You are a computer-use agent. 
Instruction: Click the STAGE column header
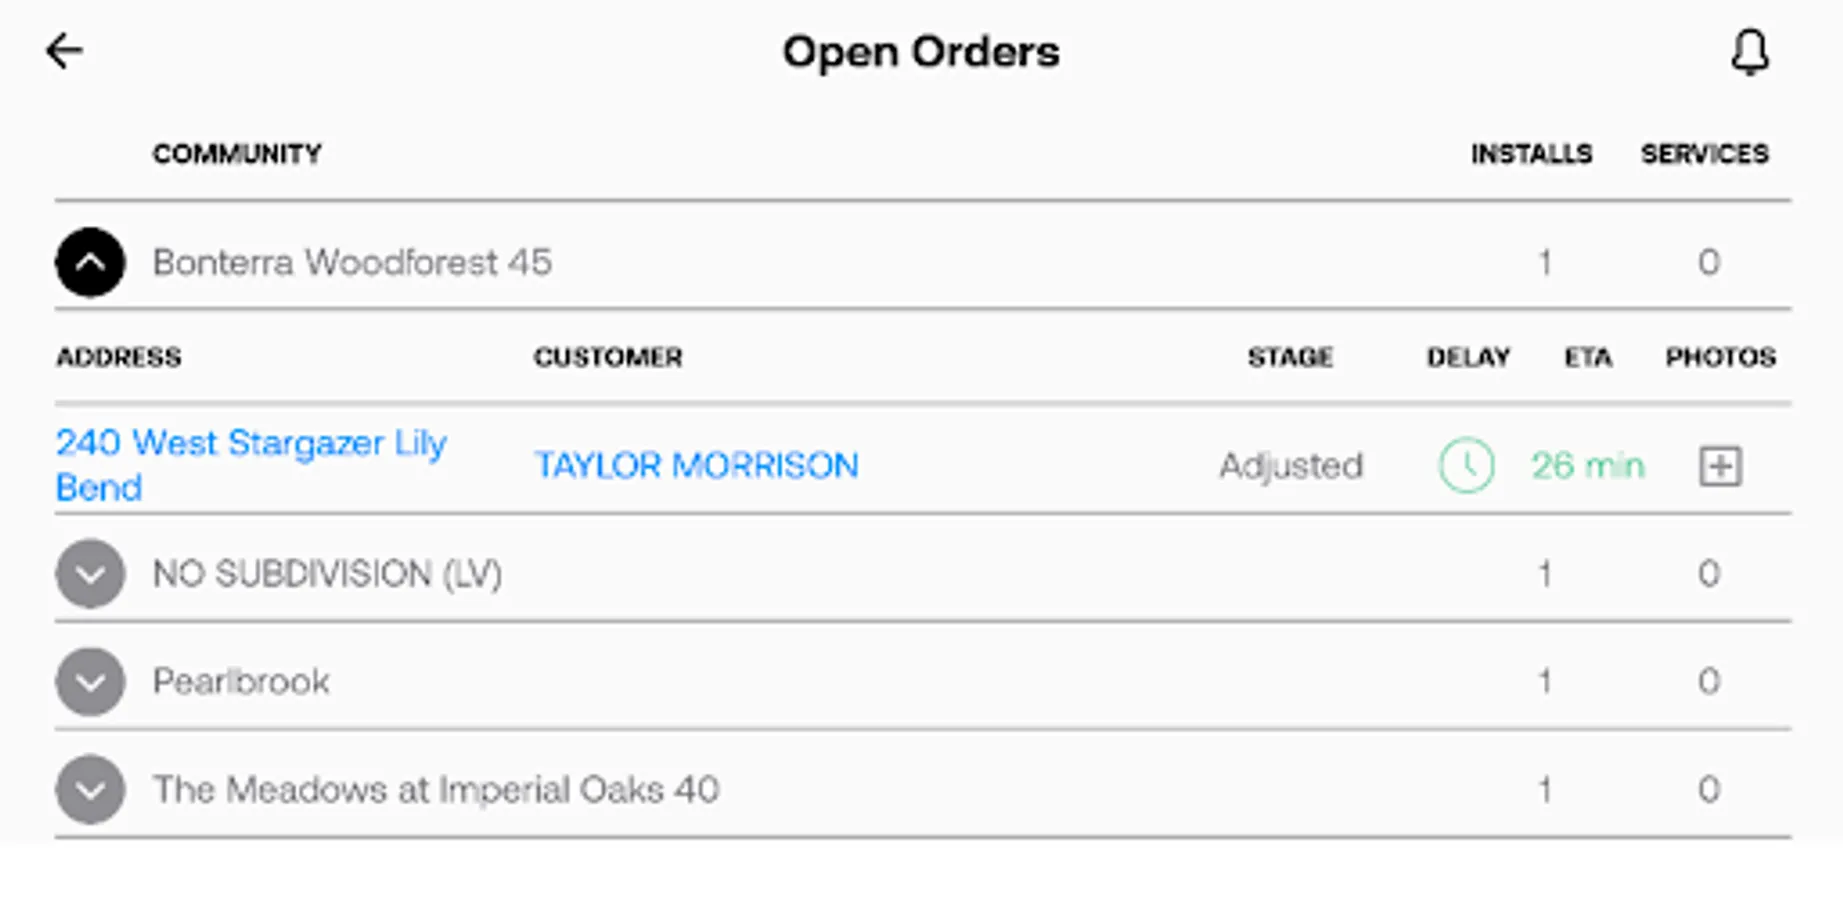pos(1290,357)
